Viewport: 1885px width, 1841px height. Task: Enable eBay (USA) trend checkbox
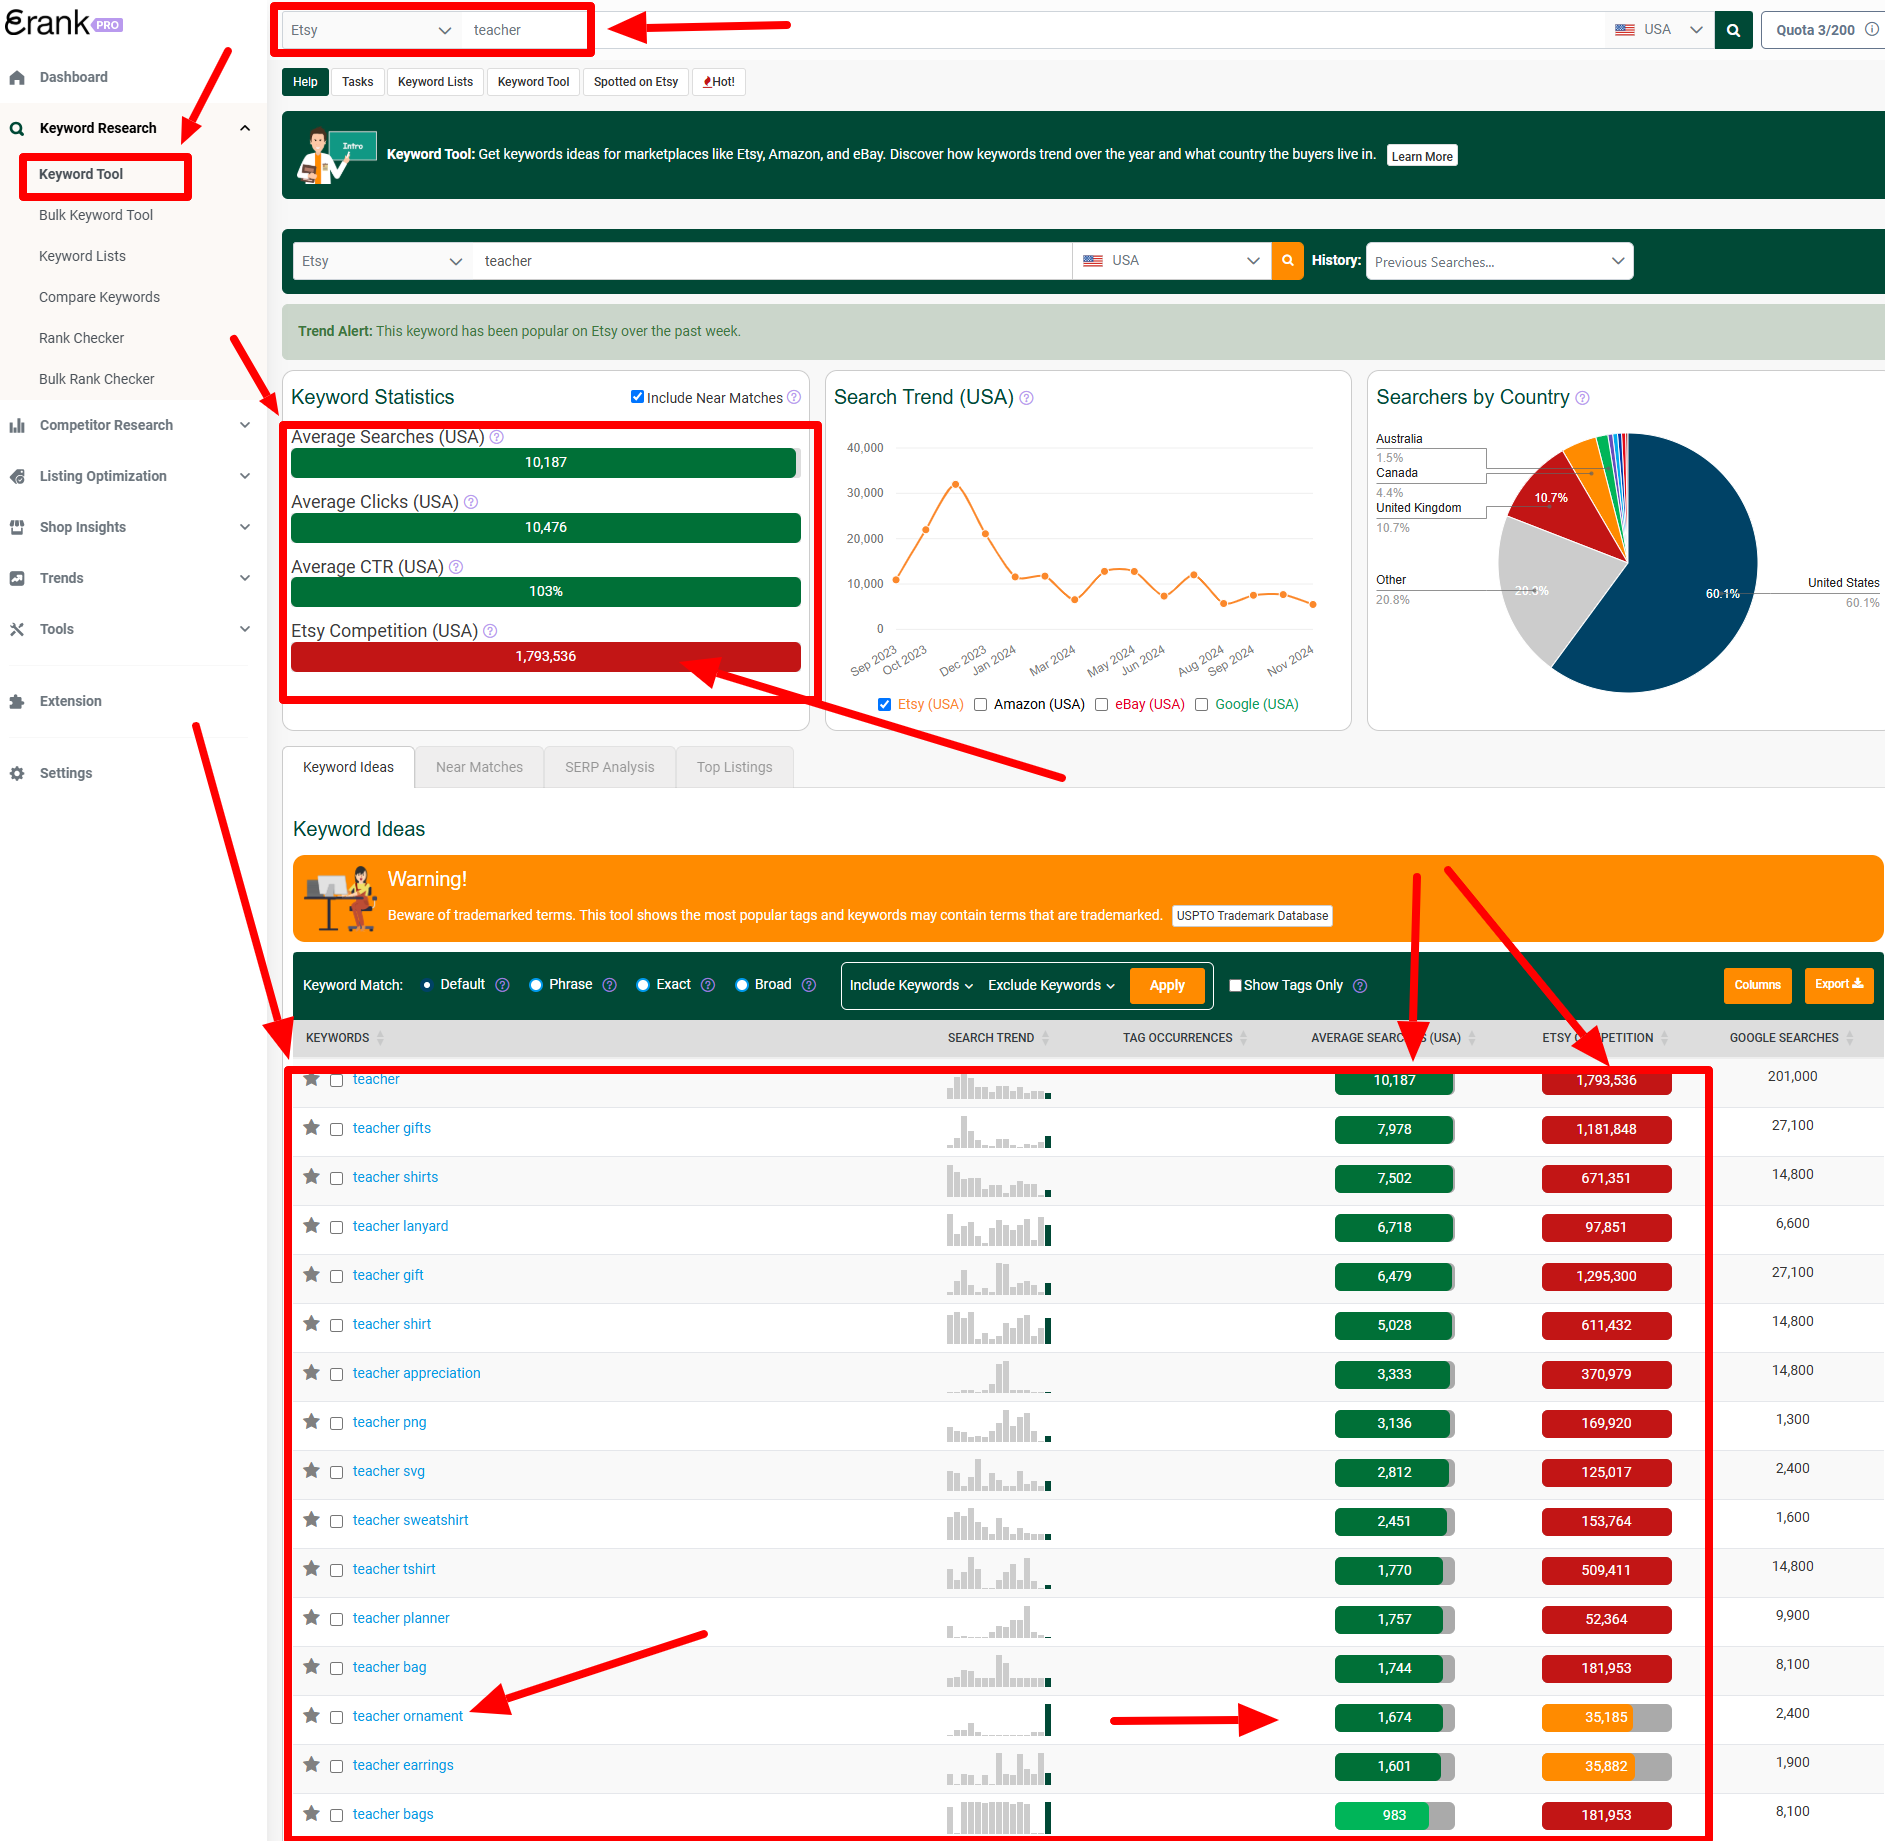pos(1101,704)
